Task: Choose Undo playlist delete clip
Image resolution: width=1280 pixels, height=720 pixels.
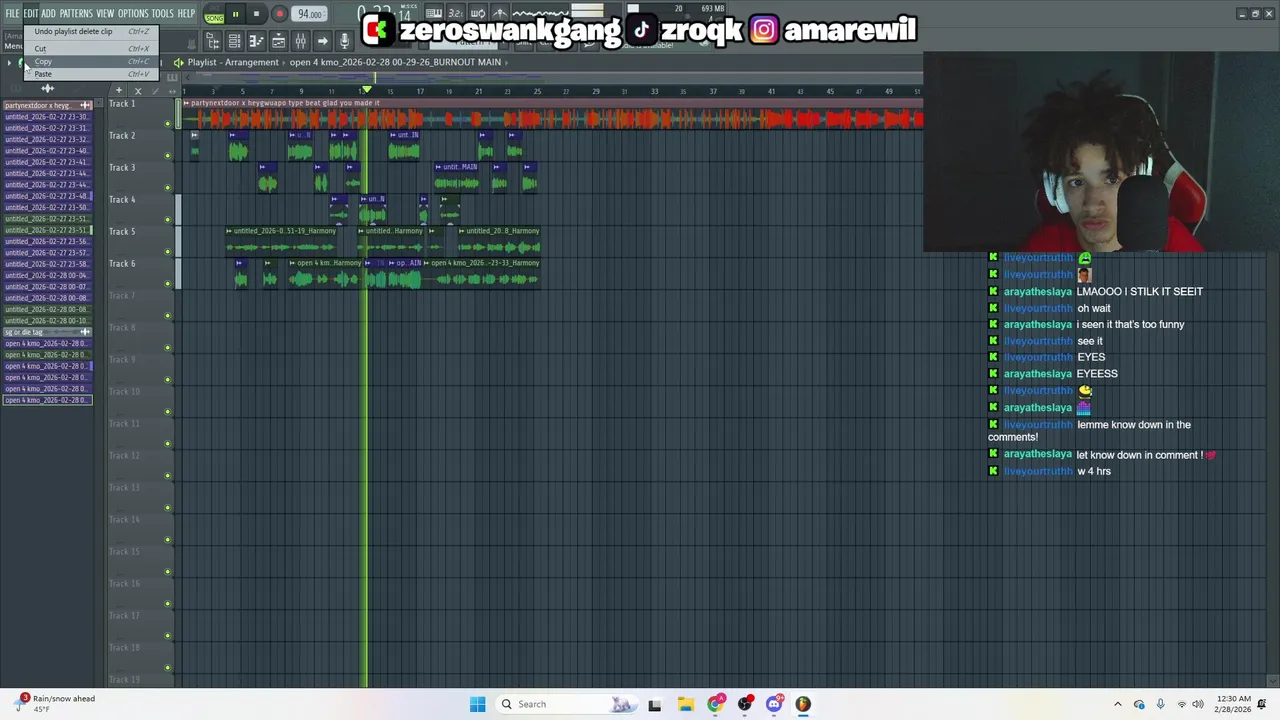Action: coord(91,32)
